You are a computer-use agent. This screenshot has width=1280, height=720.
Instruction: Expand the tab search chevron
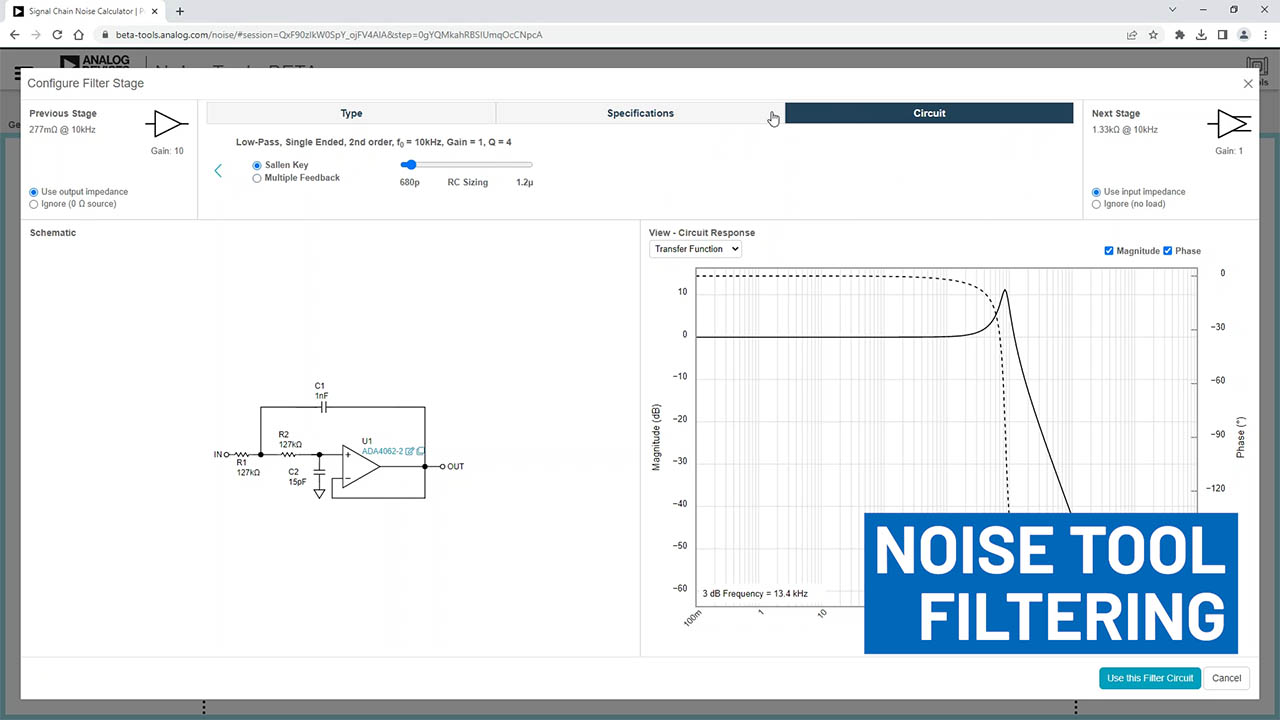tap(1172, 10)
